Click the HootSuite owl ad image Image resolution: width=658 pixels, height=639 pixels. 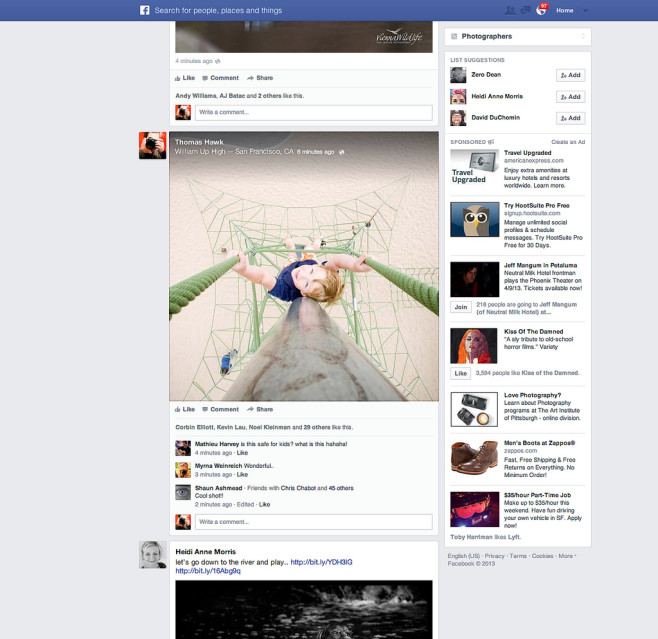(475, 219)
